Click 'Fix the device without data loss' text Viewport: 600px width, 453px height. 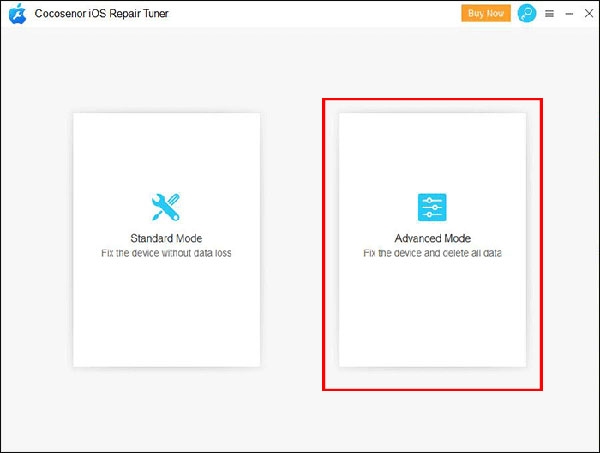[x=166, y=253]
